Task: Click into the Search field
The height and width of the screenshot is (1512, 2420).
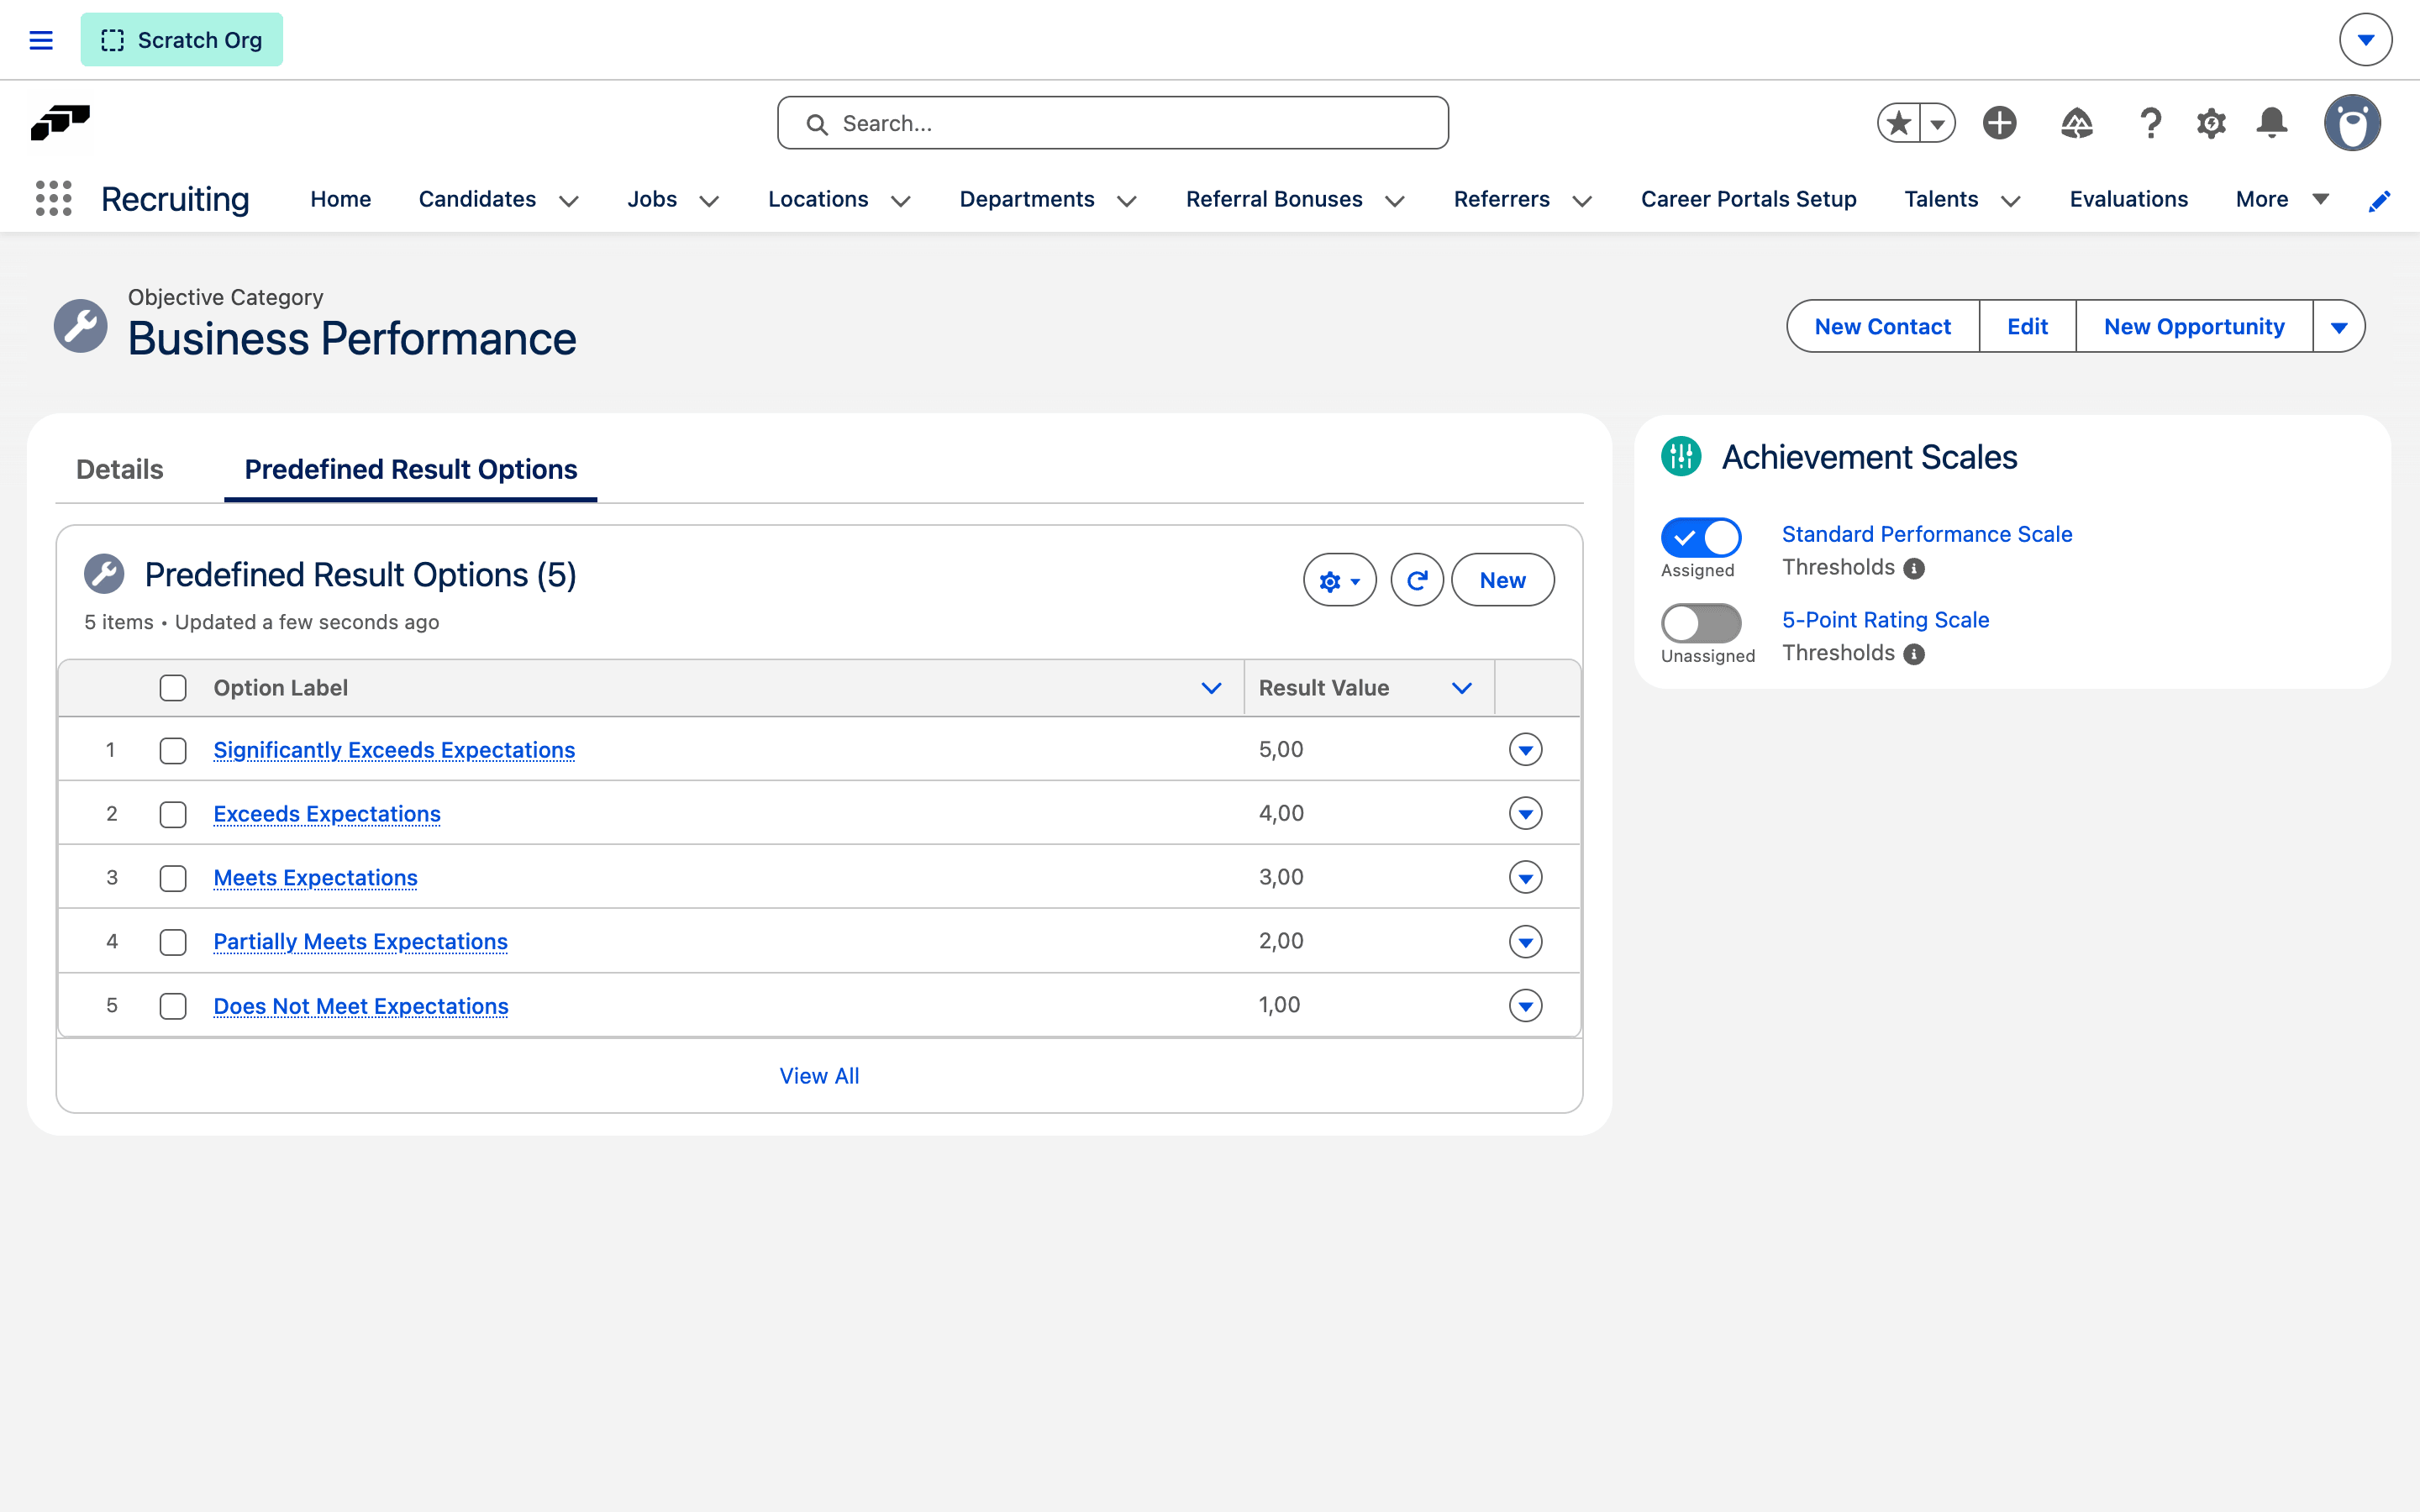Action: point(1113,123)
